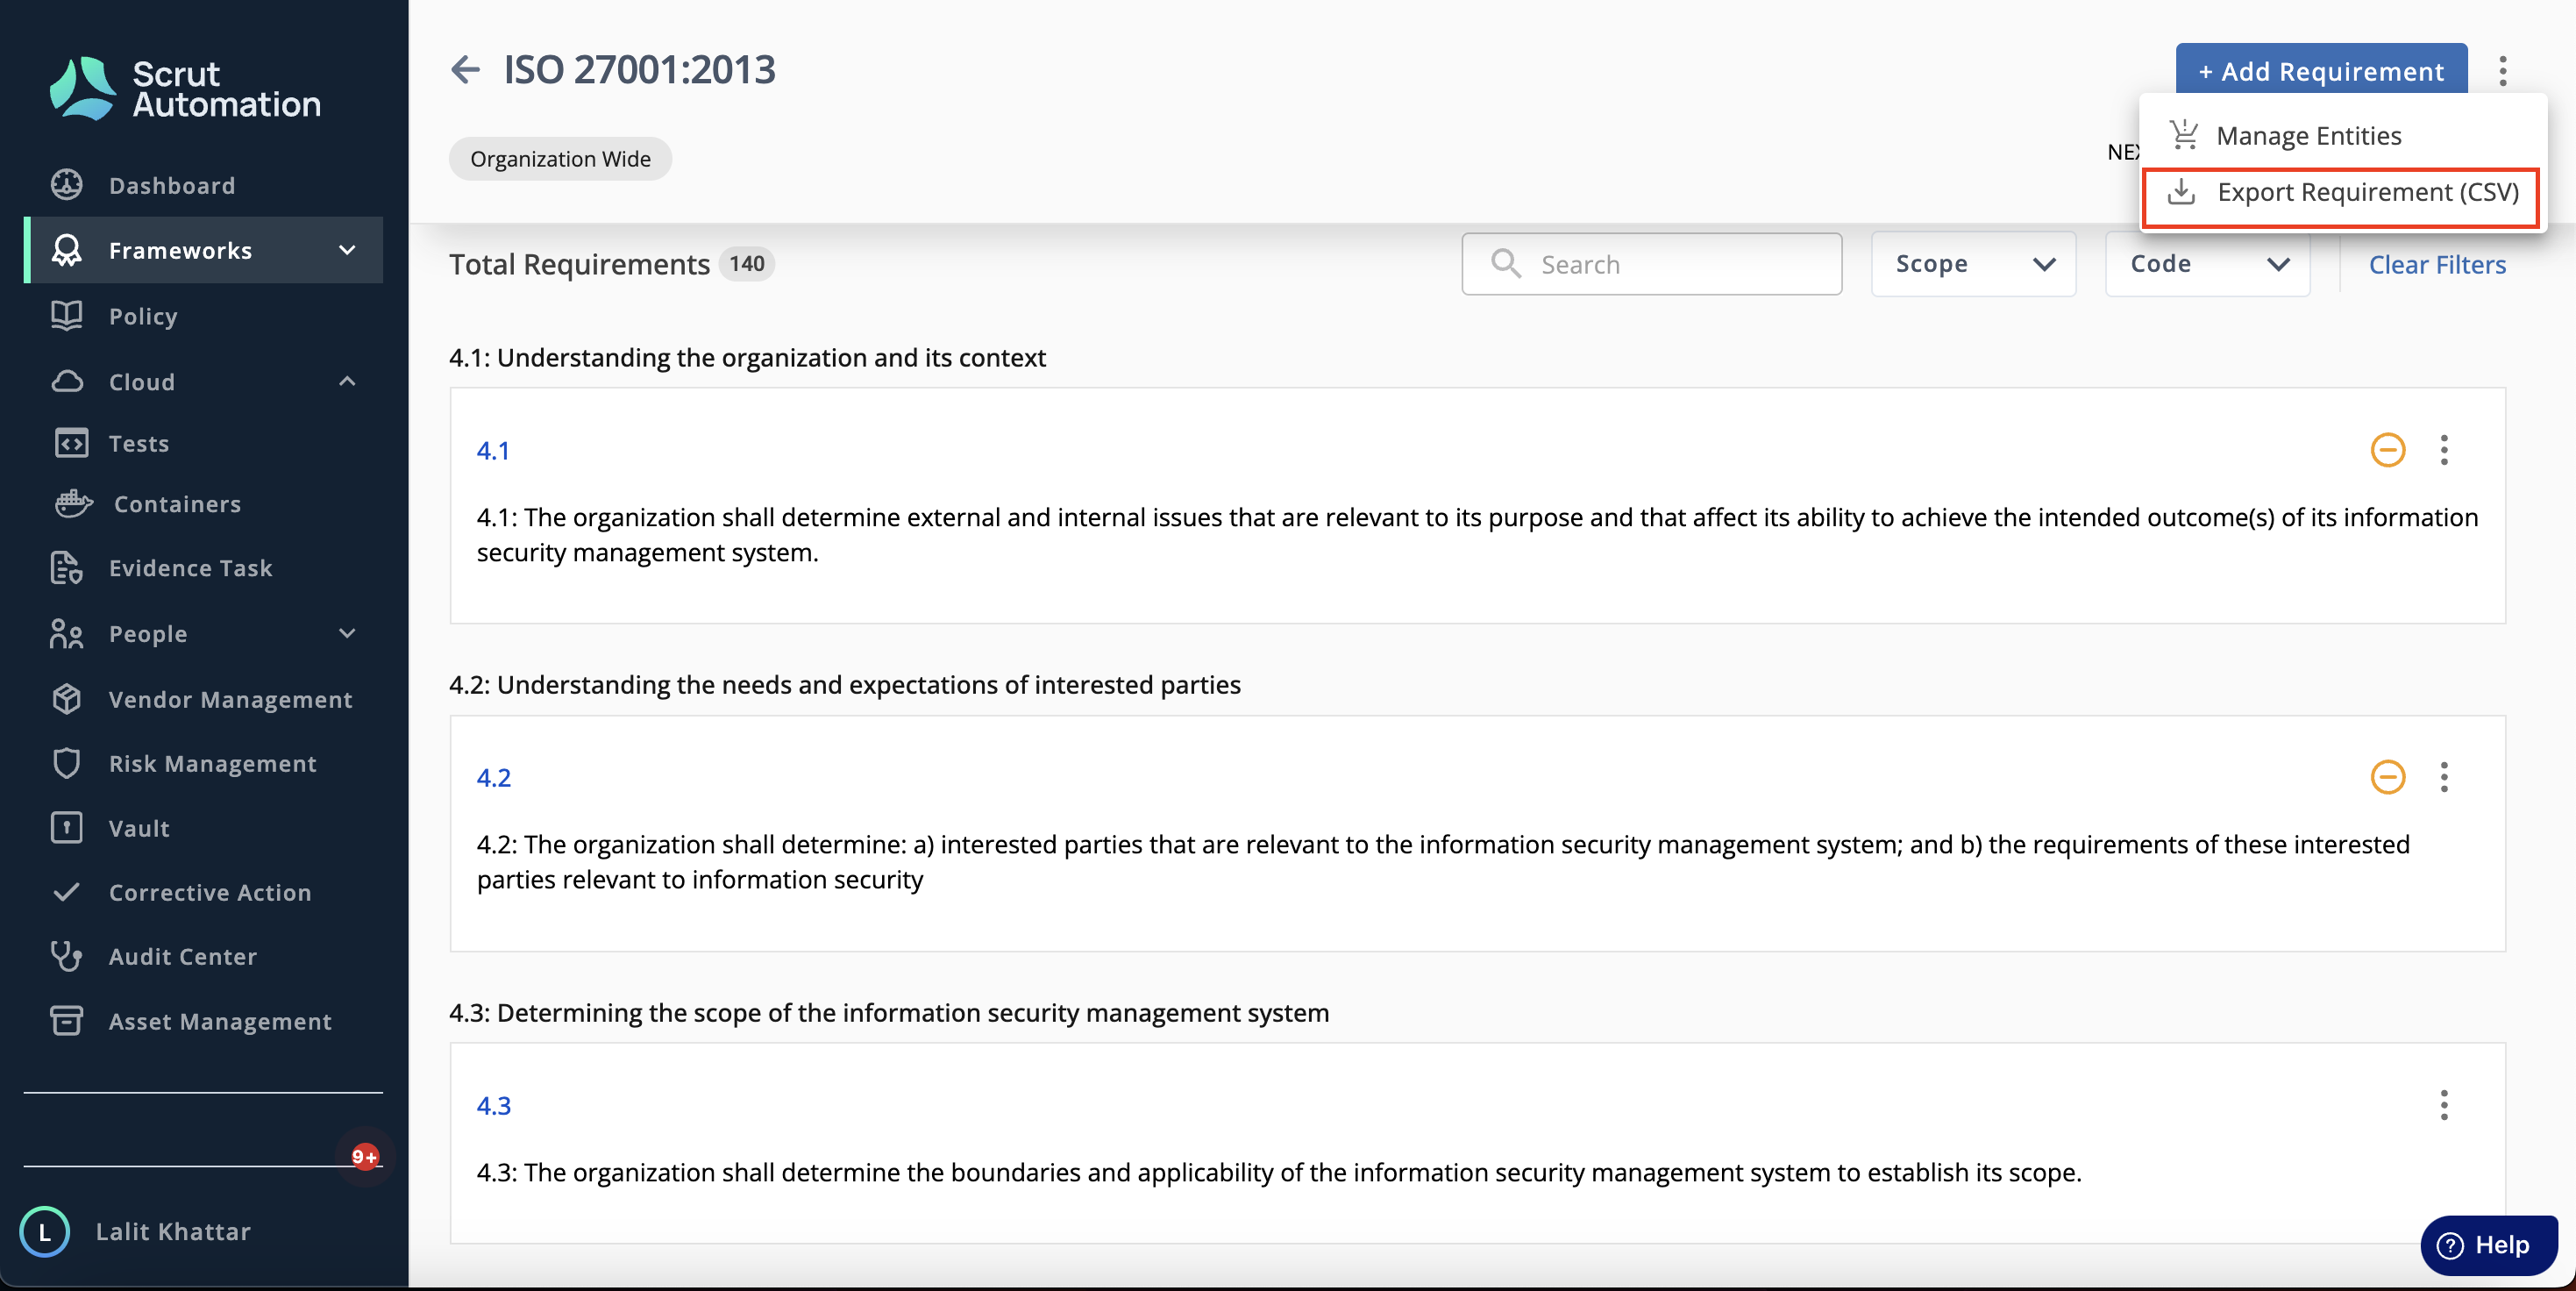Expand the Frameworks menu chevron
The width and height of the screenshot is (2576, 1291).
[347, 250]
